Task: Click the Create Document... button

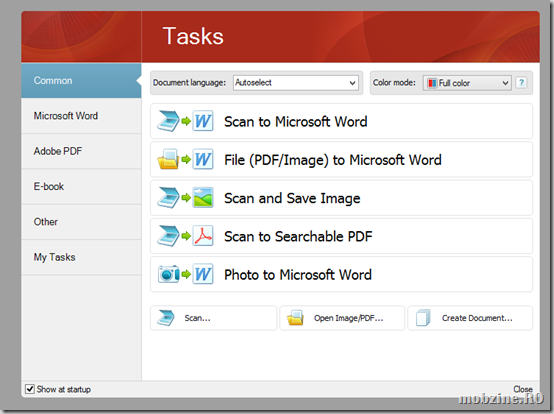Action: tap(470, 318)
